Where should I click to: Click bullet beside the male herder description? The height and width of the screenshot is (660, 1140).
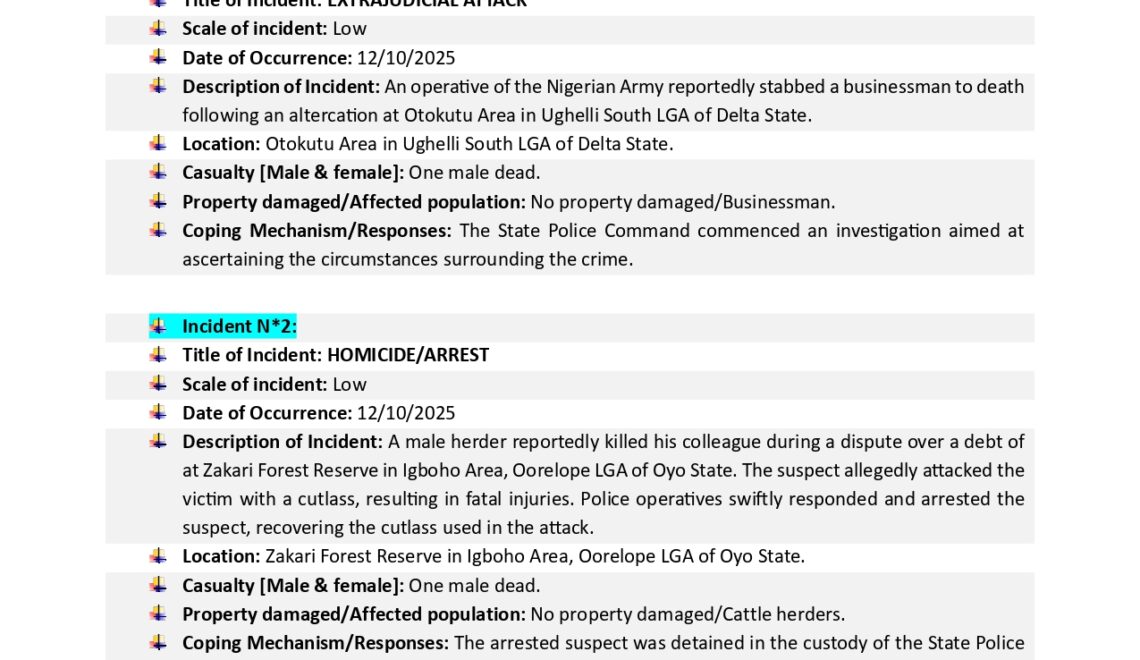158,441
